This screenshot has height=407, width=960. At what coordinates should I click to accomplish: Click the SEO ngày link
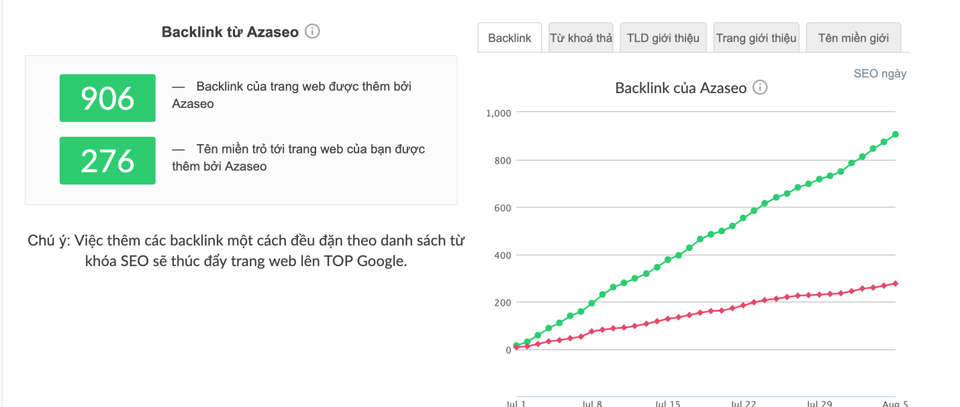[880, 73]
